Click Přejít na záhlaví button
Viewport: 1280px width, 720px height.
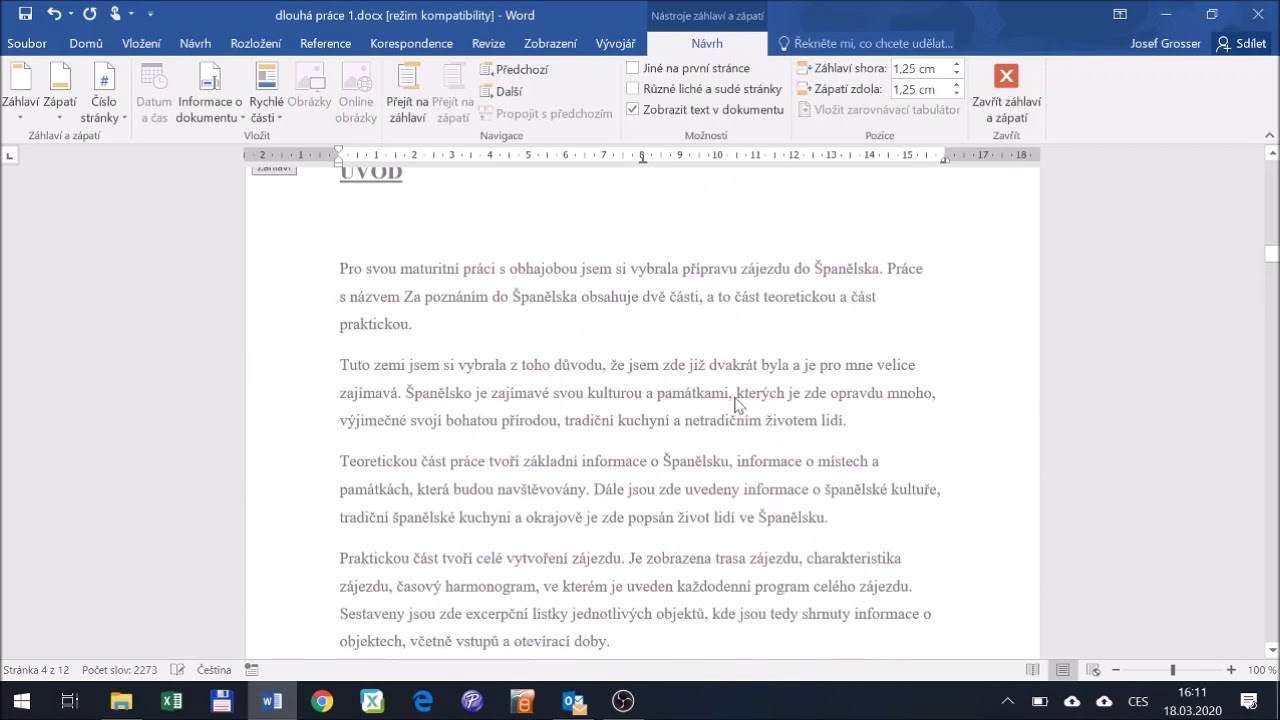tap(407, 93)
